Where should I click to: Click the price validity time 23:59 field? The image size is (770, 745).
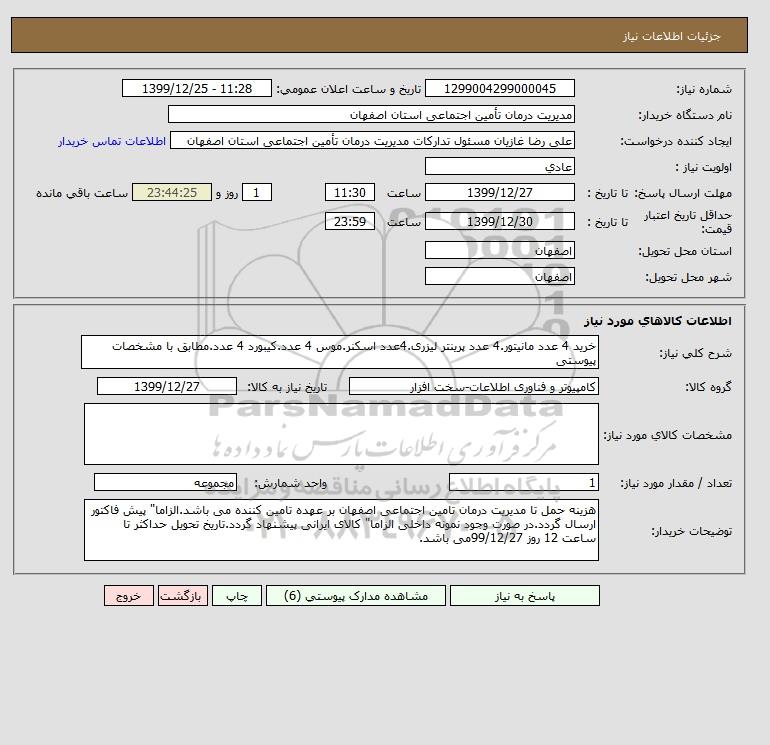pos(350,221)
